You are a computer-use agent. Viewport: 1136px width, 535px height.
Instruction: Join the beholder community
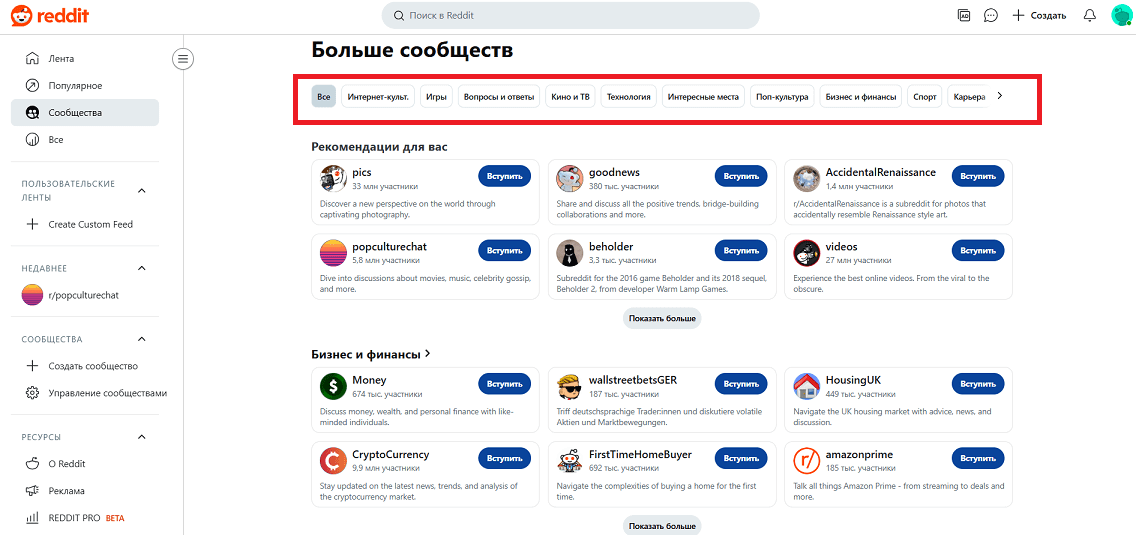point(741,250)
